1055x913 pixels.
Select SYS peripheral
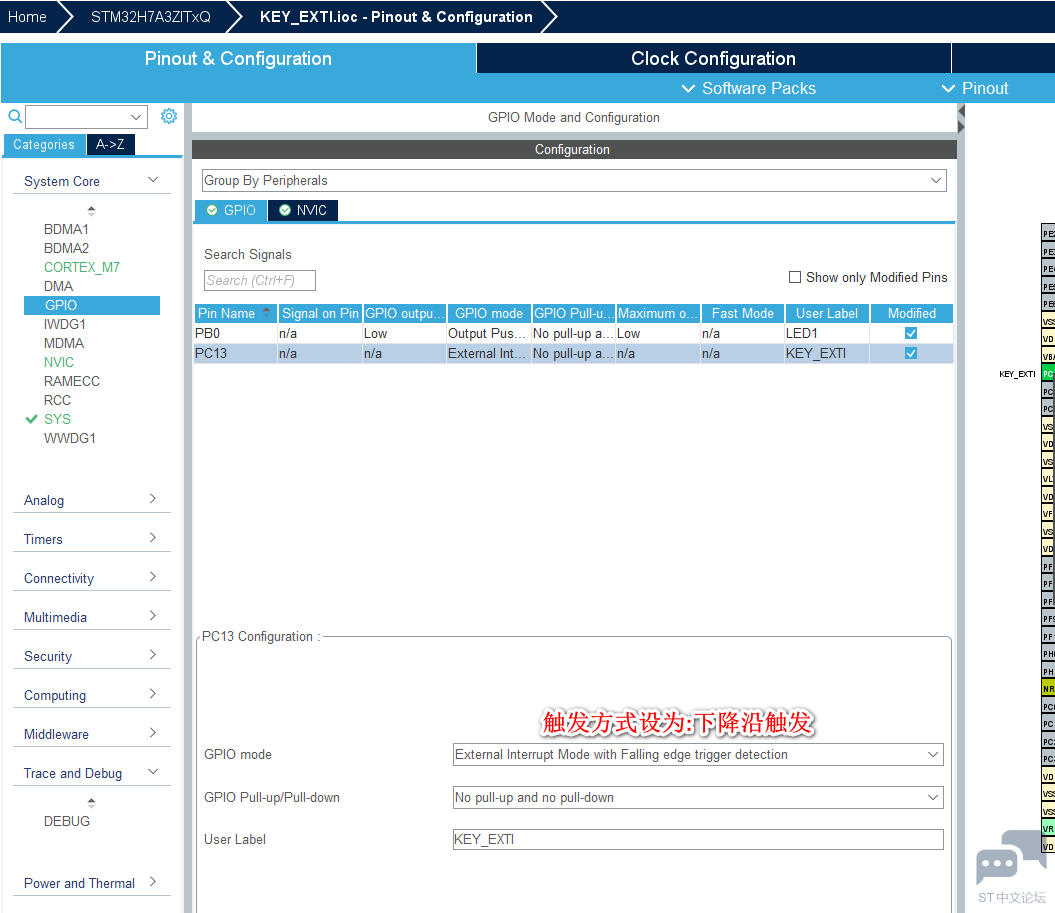[x=57, y=419]
